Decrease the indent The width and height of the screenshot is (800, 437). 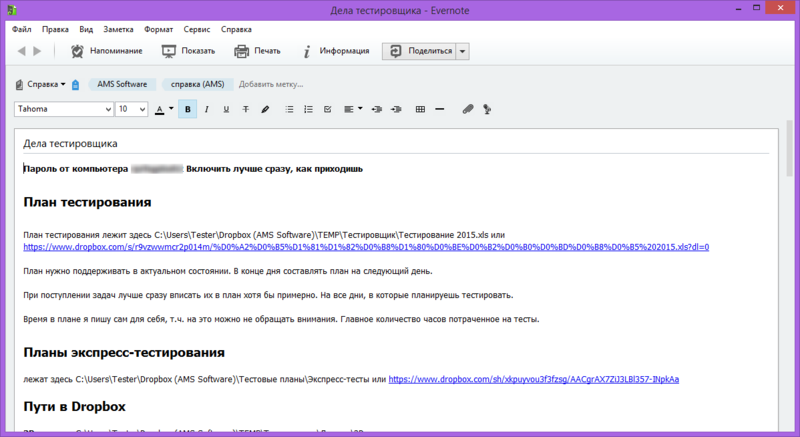tap(377, 109)
